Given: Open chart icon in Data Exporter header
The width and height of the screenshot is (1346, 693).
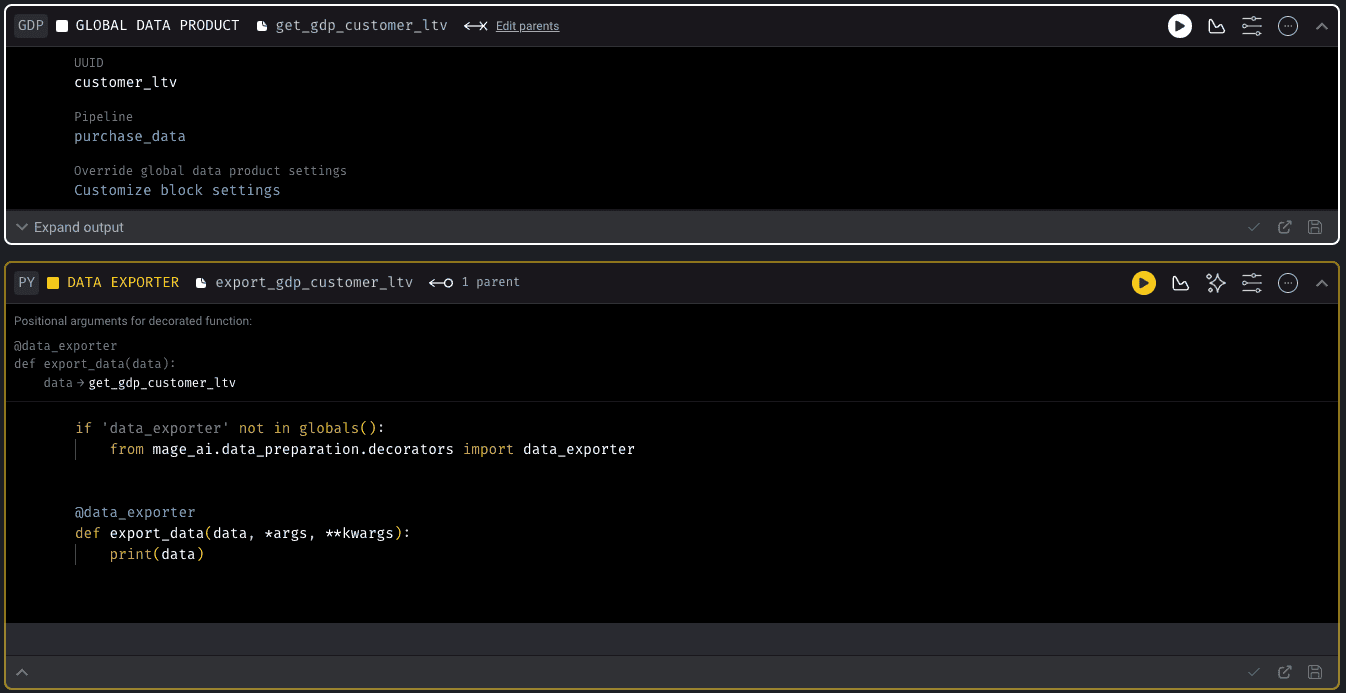Looking at the screenshot, I should click(x=1180, y=283).
